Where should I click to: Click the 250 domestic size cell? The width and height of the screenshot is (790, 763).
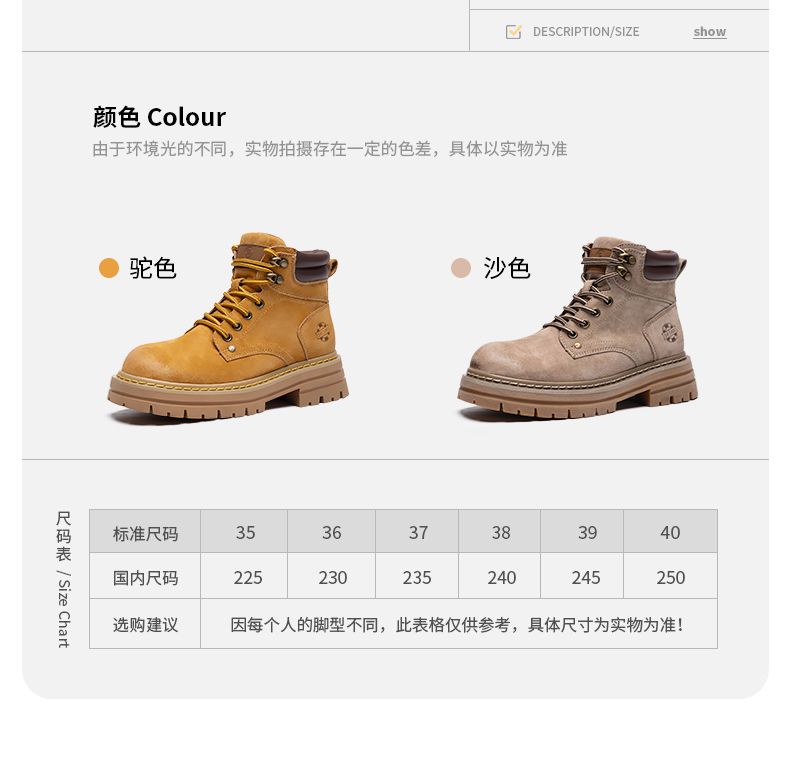tap(671, 577)
